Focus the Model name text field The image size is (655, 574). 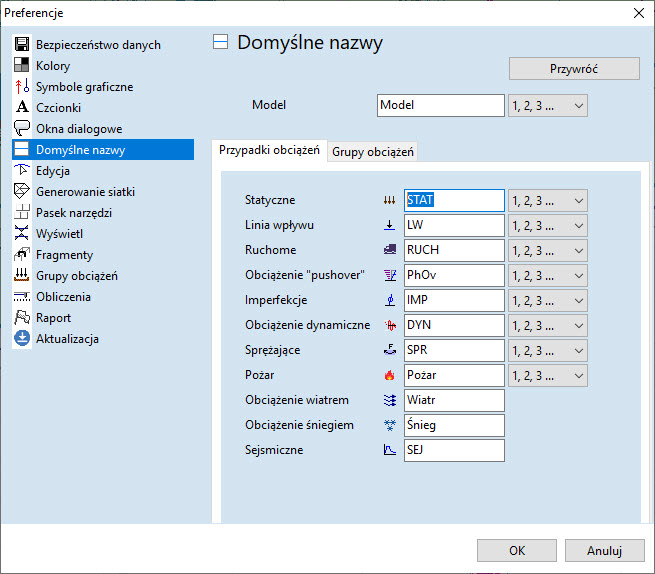pyautogui.click(x=441, y=105)
